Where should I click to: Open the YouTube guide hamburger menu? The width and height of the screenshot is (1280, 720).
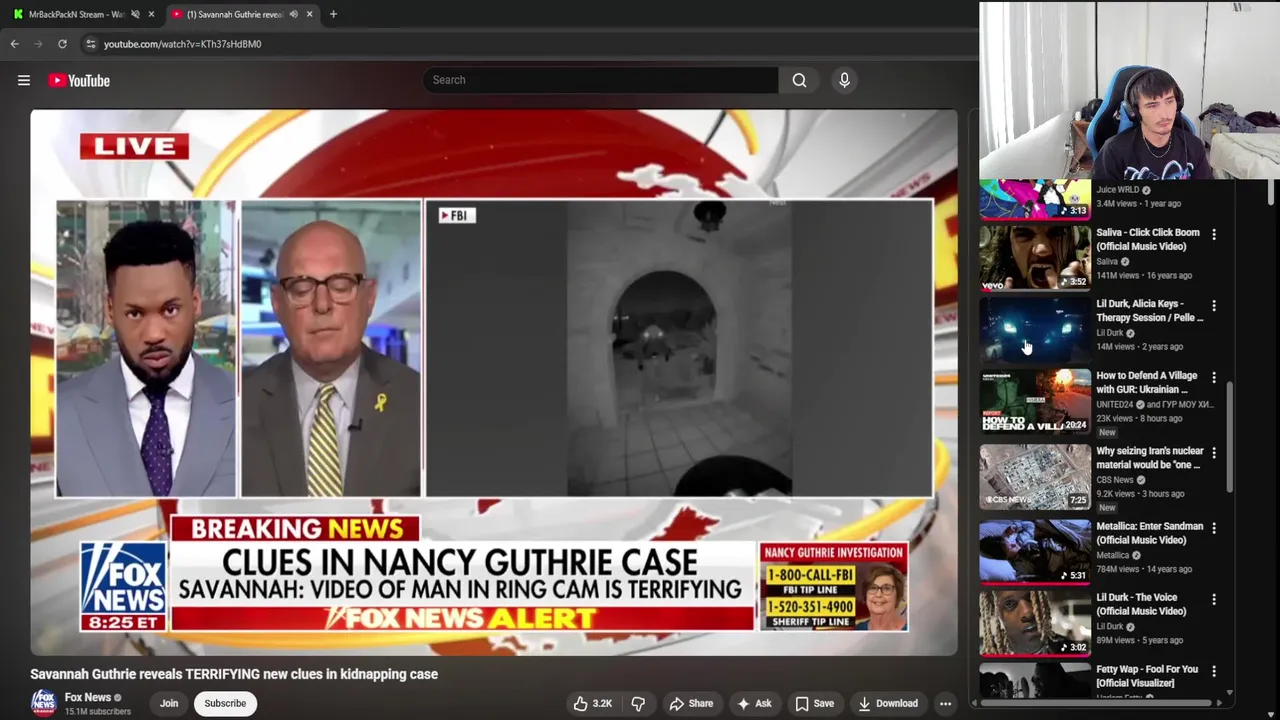tap(24, 80)
